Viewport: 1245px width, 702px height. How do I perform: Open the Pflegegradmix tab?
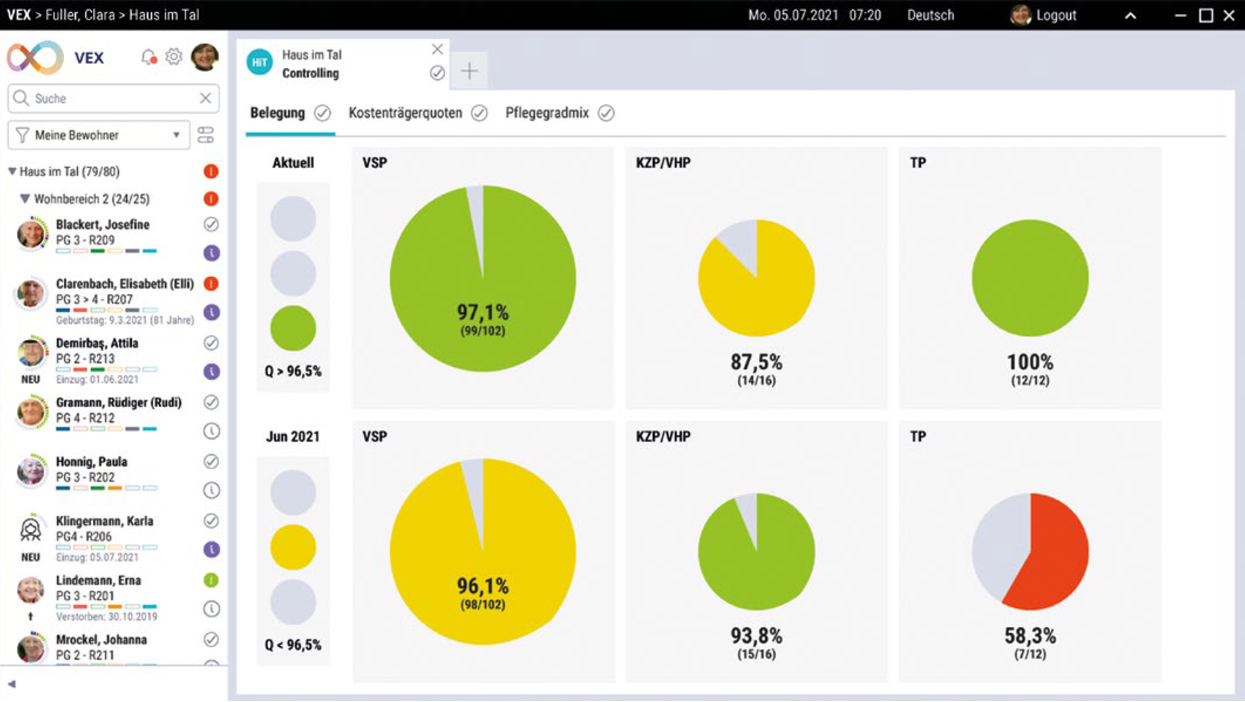click(547, 113)
